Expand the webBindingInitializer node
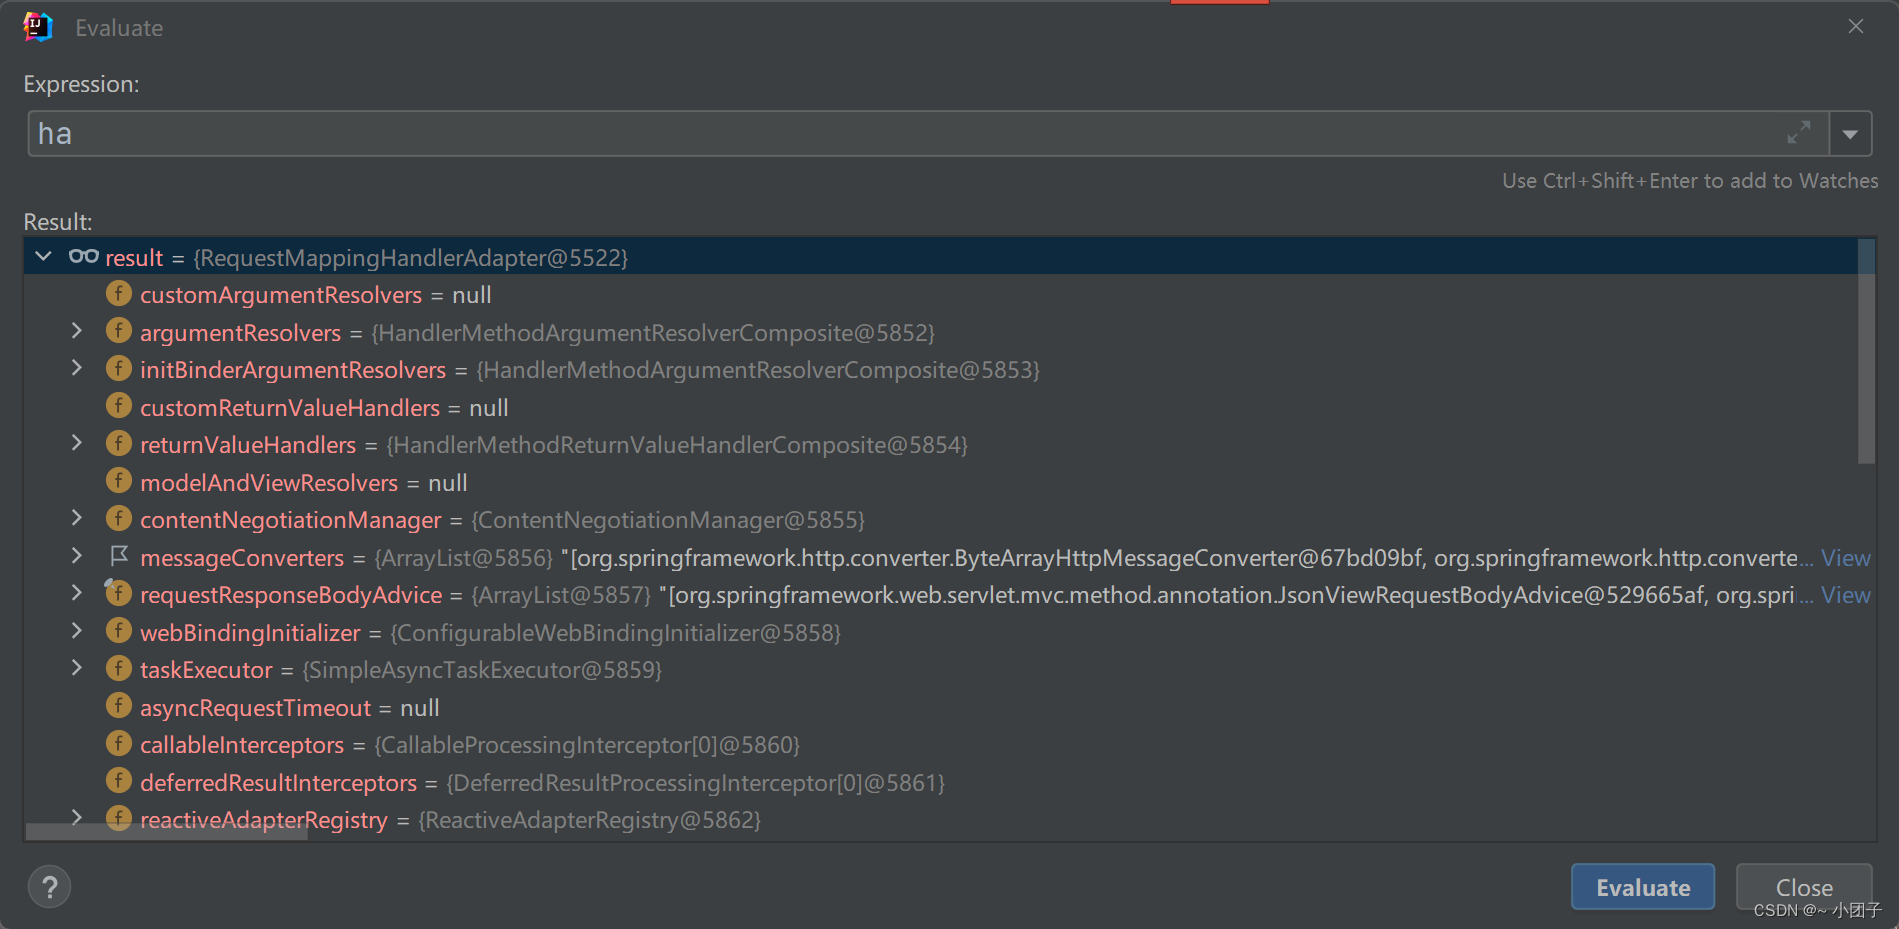This screenshot has height=929, width=1899. click(77, 631)
